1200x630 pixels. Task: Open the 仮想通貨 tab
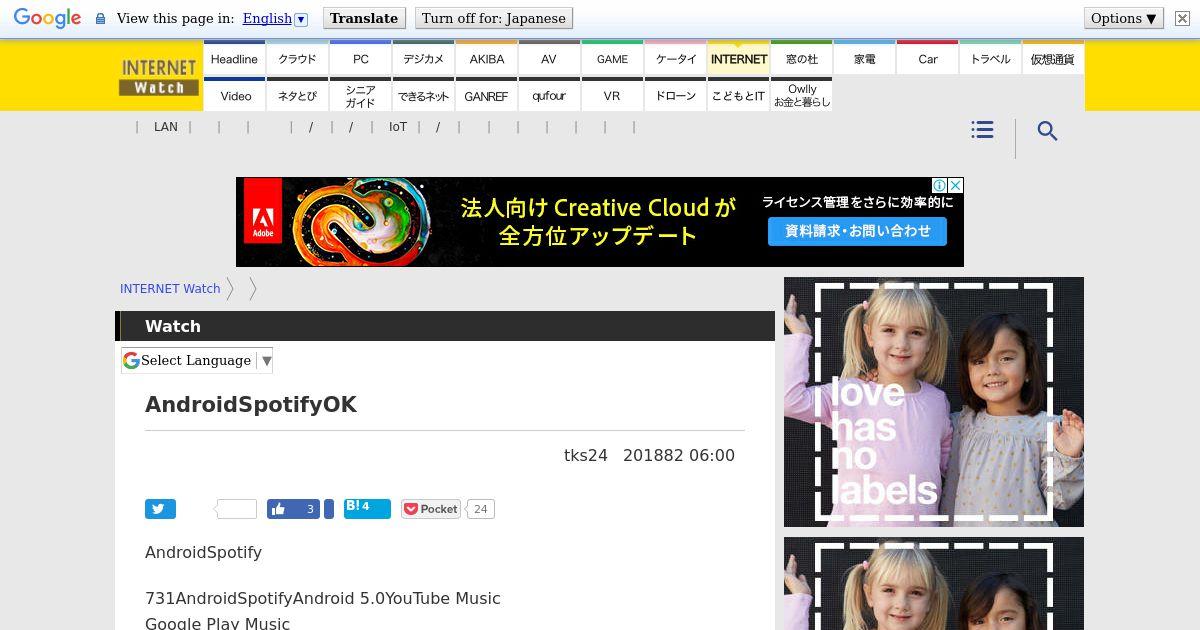coord(1053,58)
